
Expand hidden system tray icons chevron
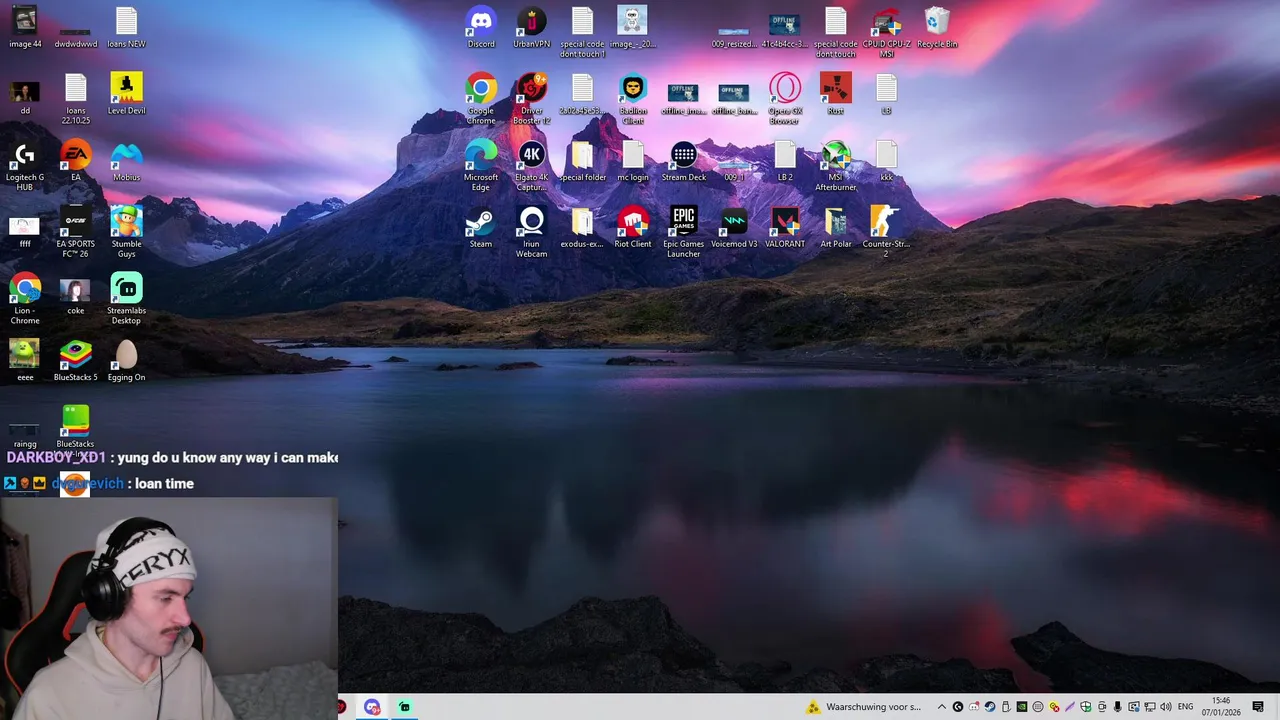coord(941,707)
